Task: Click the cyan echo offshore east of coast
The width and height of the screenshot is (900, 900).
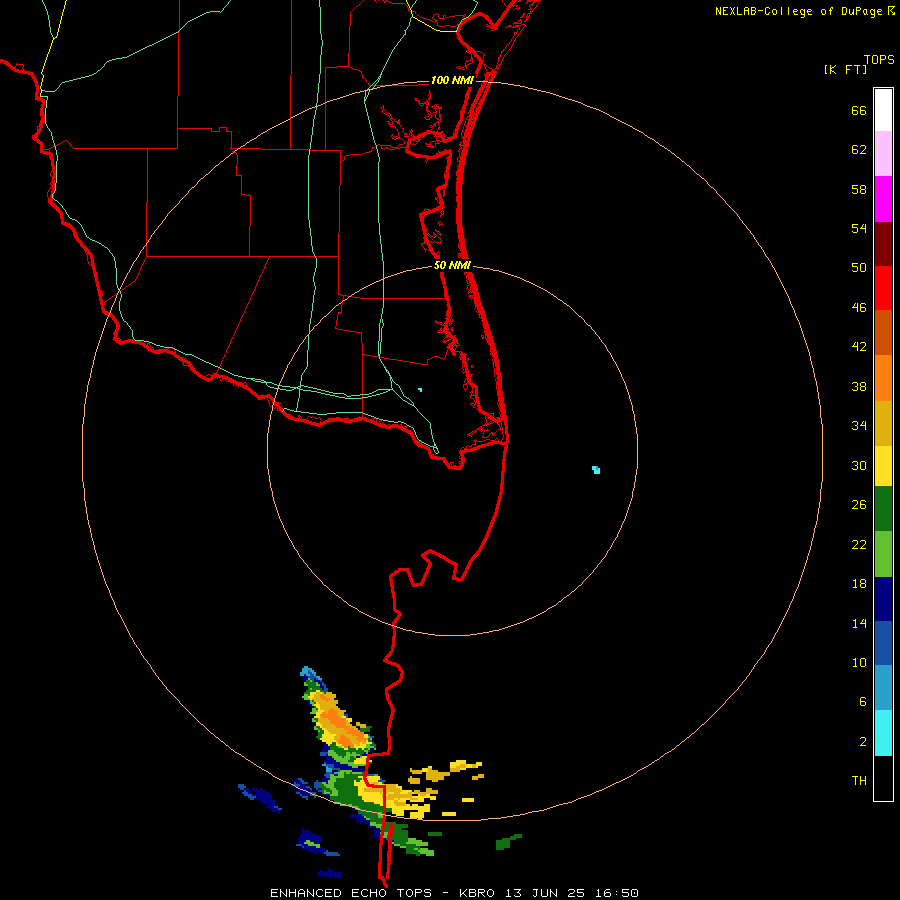Action: point(596,470)
